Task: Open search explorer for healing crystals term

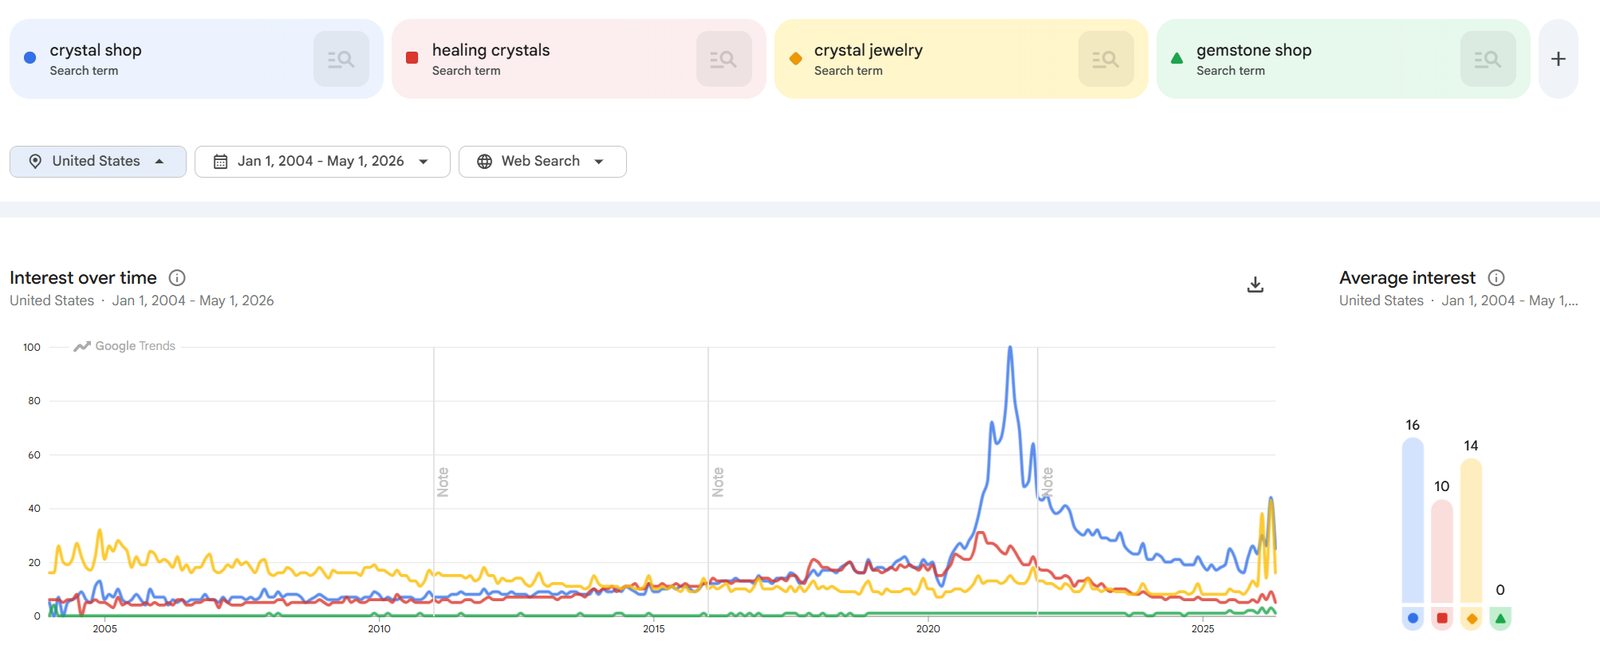Action: pos(723,59)
